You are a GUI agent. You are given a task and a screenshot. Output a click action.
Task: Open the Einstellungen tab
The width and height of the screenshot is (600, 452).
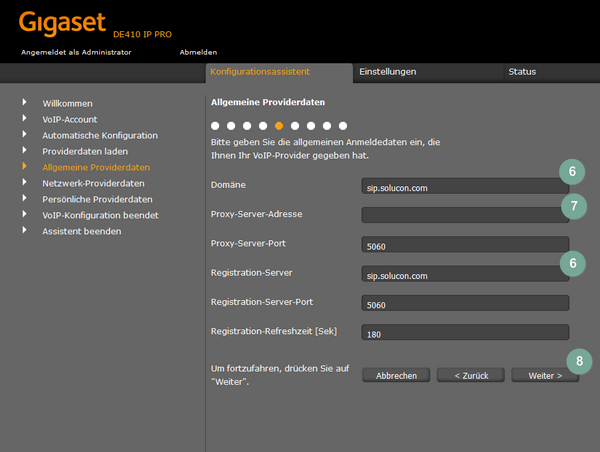[387, 72]
